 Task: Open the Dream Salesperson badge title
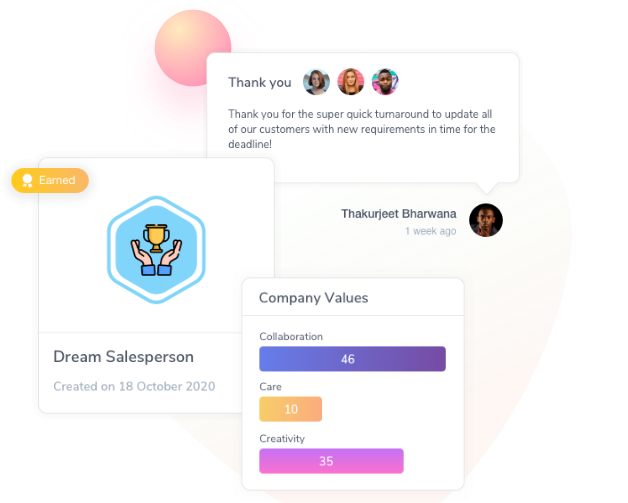[x=123, y=357]
